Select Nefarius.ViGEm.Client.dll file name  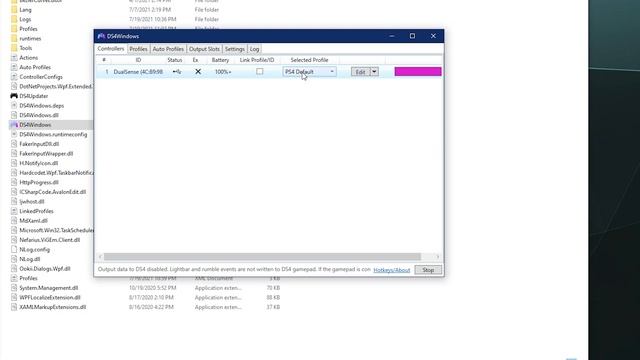50,240
